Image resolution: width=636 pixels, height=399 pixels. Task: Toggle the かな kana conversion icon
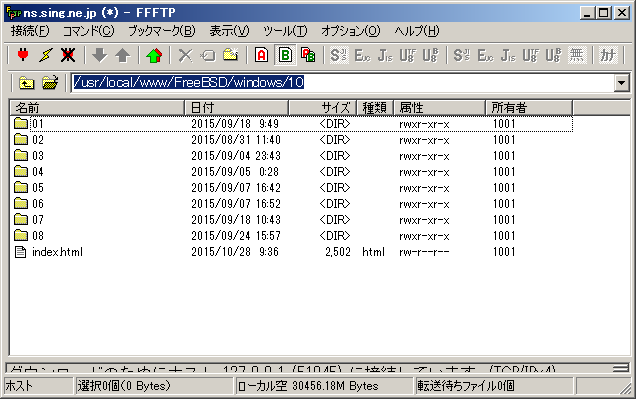[x=608, y=55]
